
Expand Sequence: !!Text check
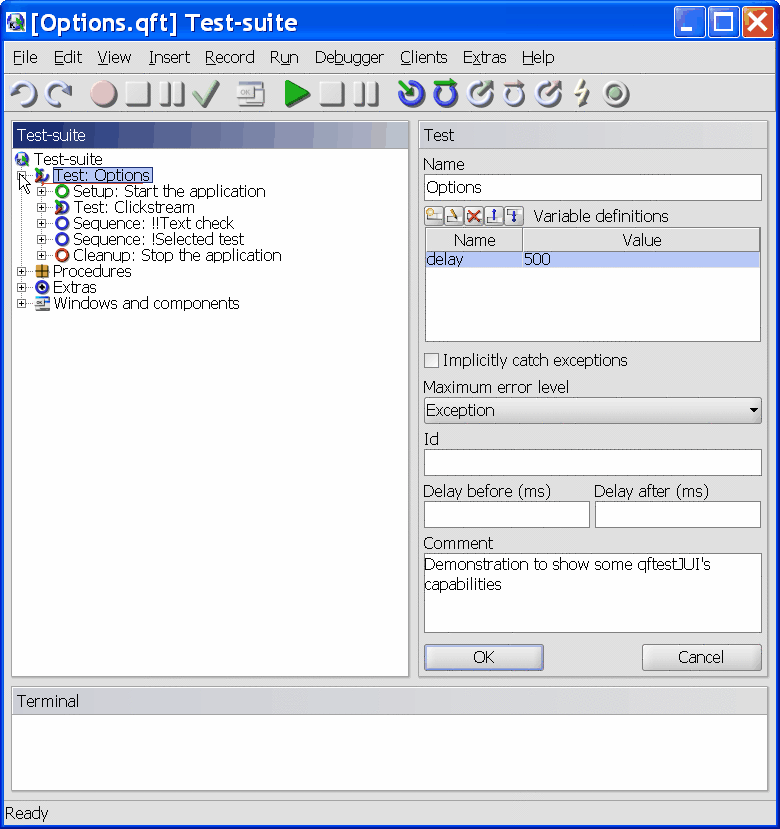(41, 224)
